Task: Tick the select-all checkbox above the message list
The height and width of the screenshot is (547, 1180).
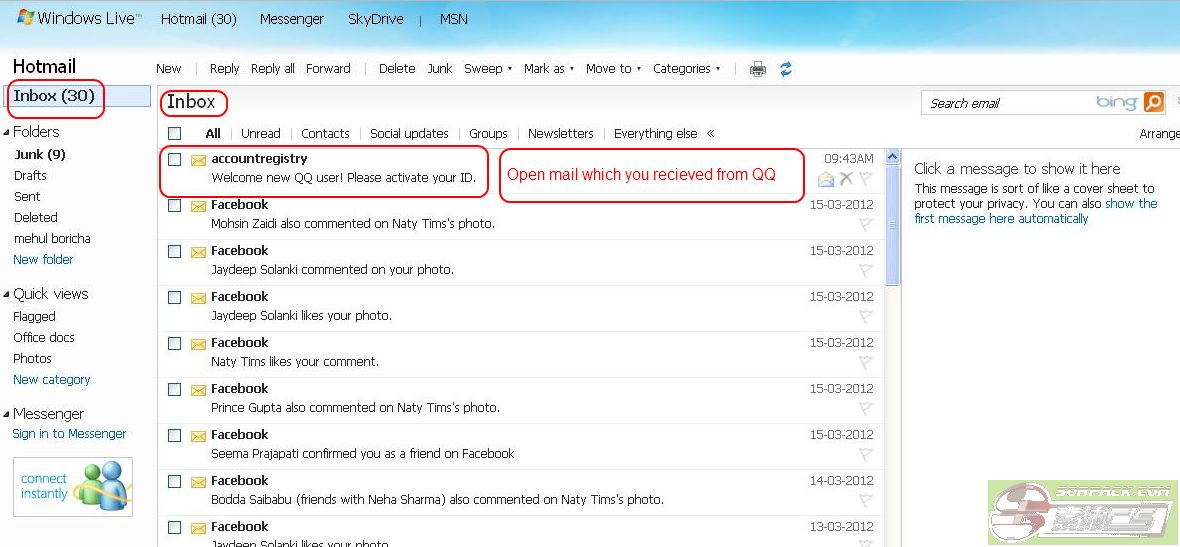Action: [175, 133]
